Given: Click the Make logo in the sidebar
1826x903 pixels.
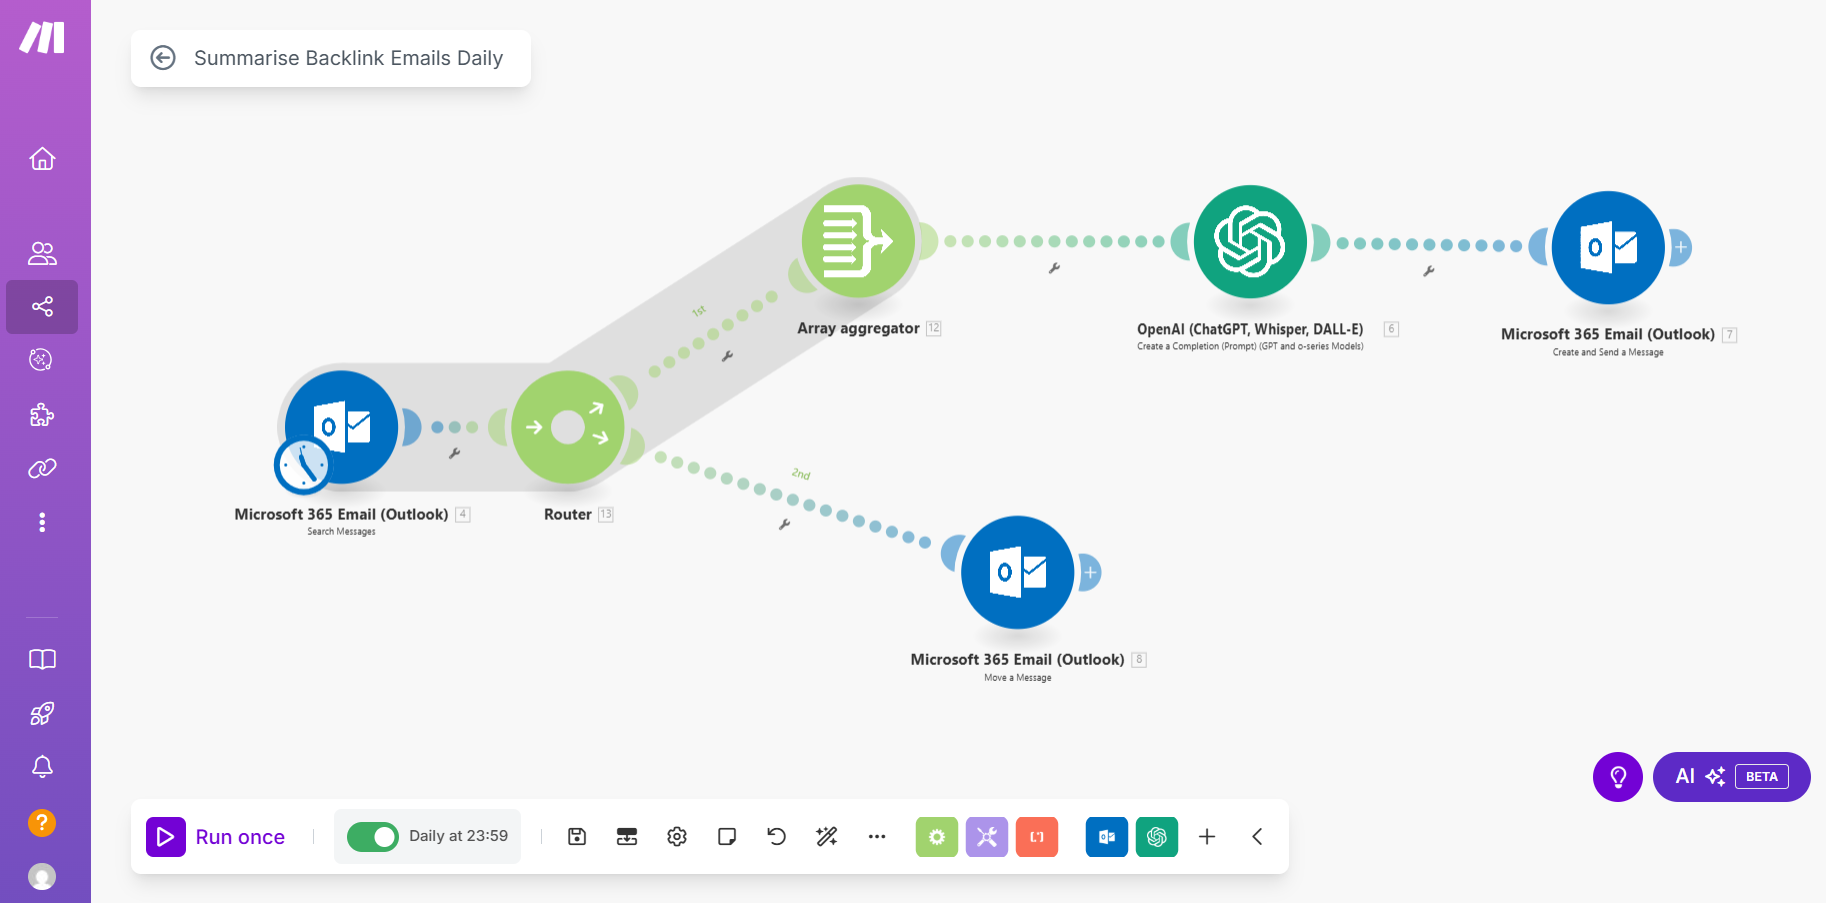Looking at the screenshot, I should tap(42, 38).
